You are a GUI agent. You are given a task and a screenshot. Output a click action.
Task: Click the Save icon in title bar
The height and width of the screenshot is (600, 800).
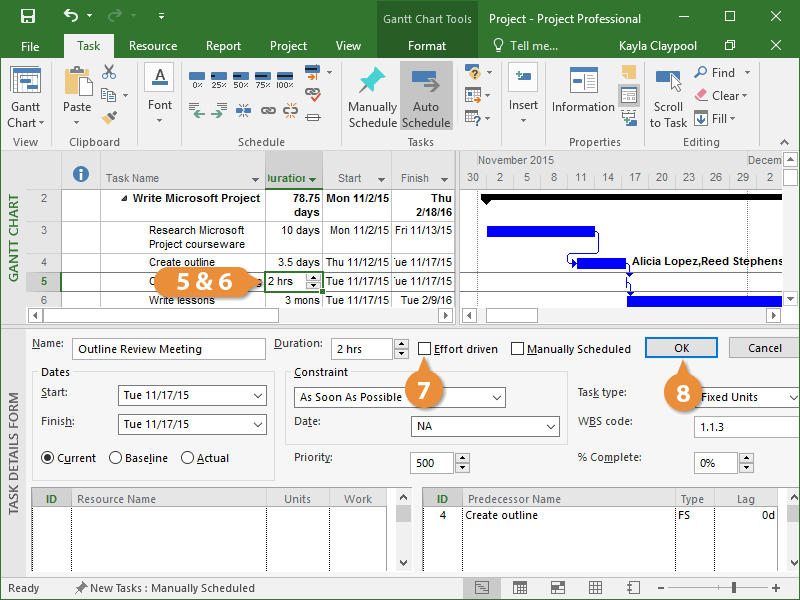[27, 17]
